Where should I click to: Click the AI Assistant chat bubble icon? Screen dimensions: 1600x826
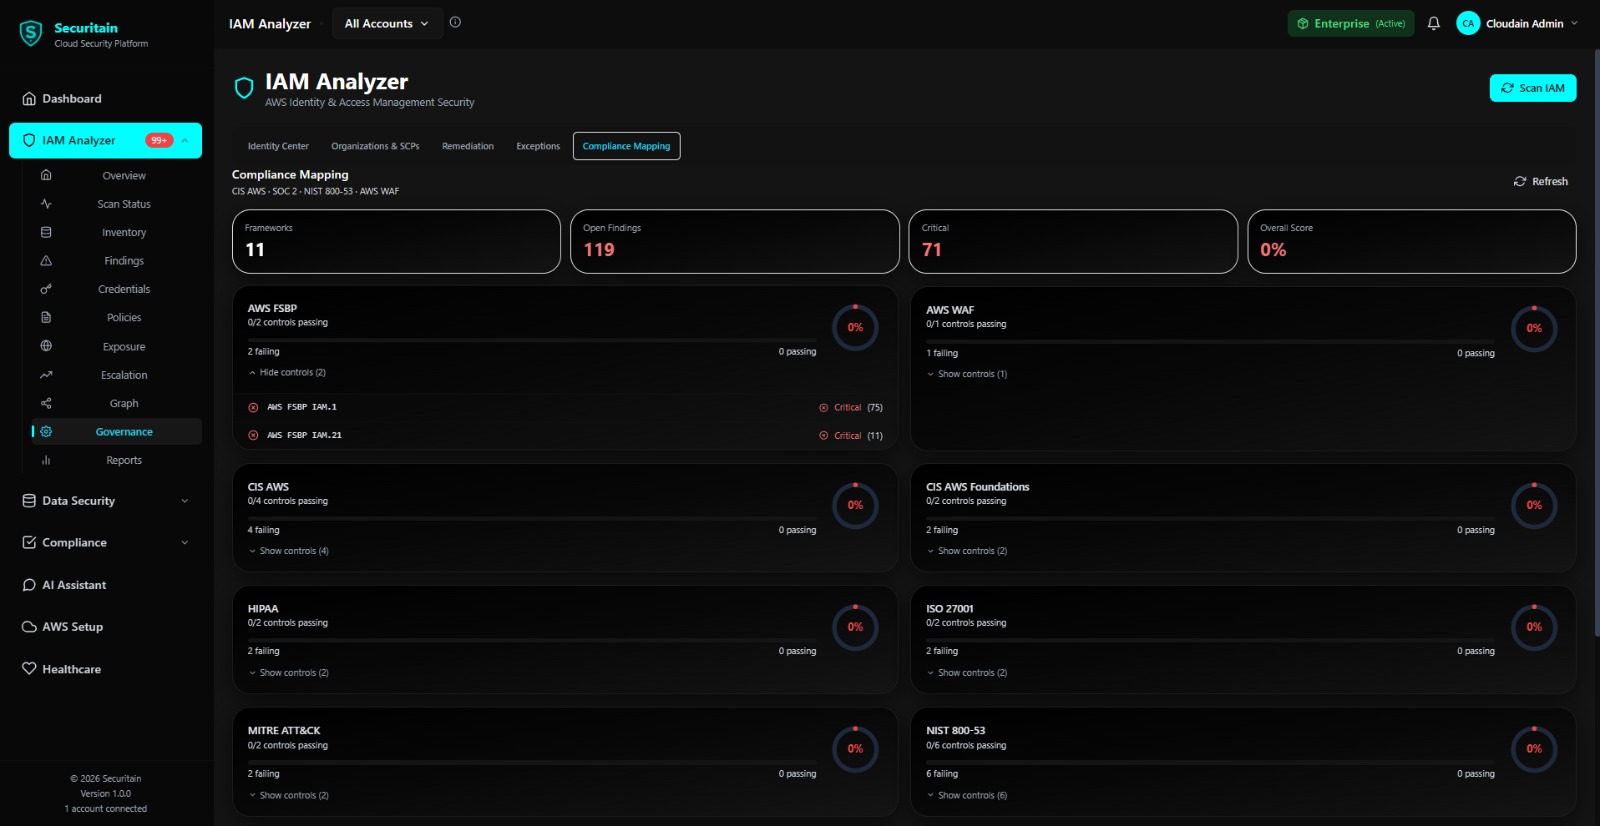click(x=29, y=585)
